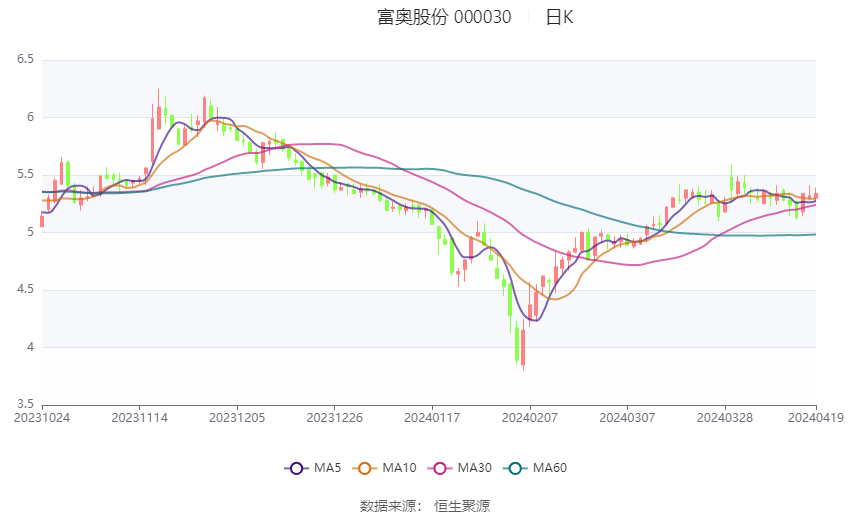The width and height of the screenshot is (850, 518).
Task: Click the 6.5 price axis label
Action: point(25,59)
